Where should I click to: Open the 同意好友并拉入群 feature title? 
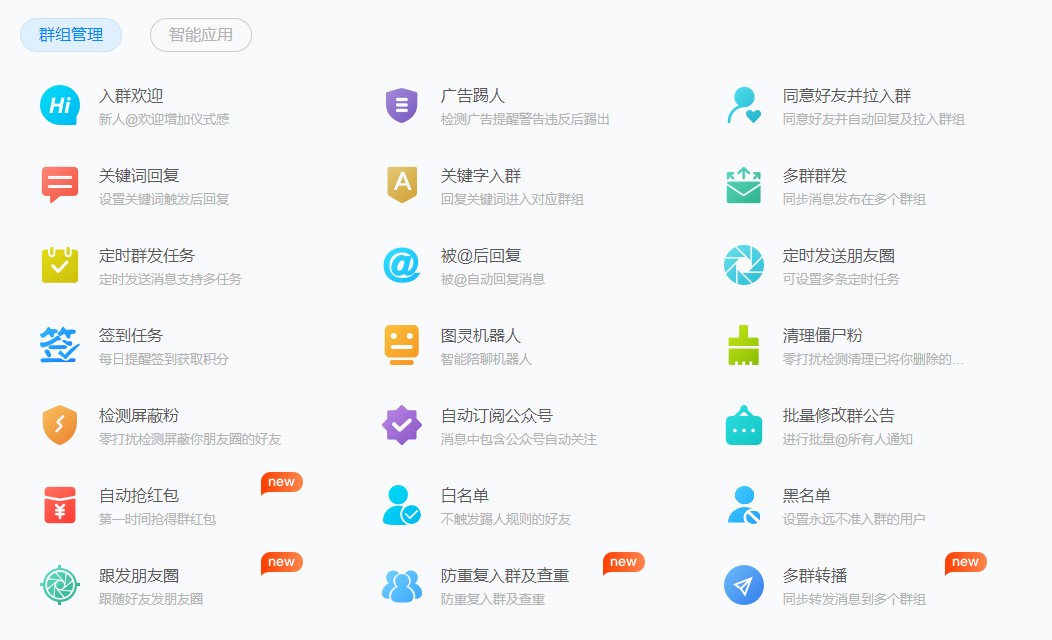click(847, 96)
